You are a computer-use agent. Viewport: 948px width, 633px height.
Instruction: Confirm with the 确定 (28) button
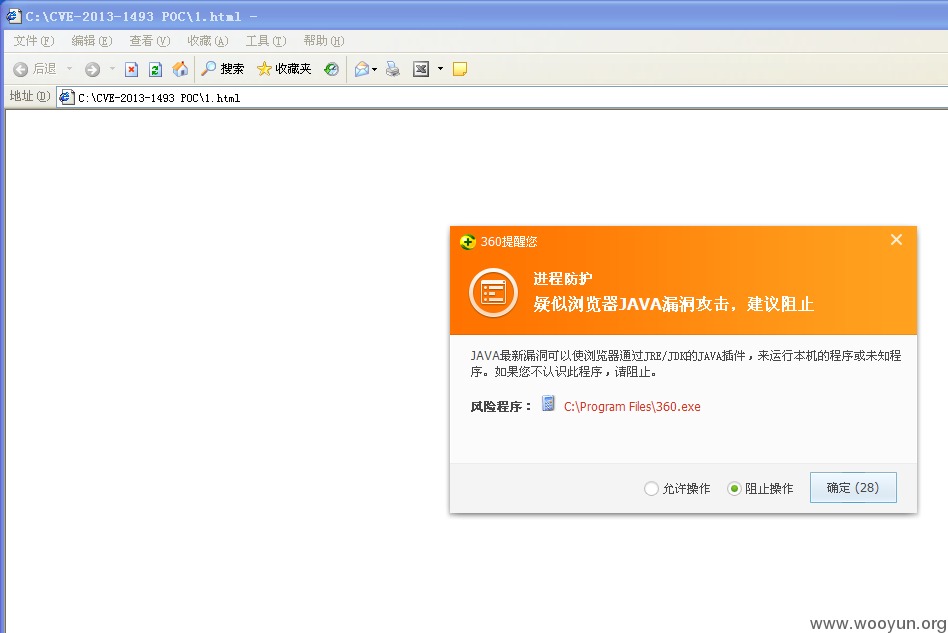tap(853, 488)
